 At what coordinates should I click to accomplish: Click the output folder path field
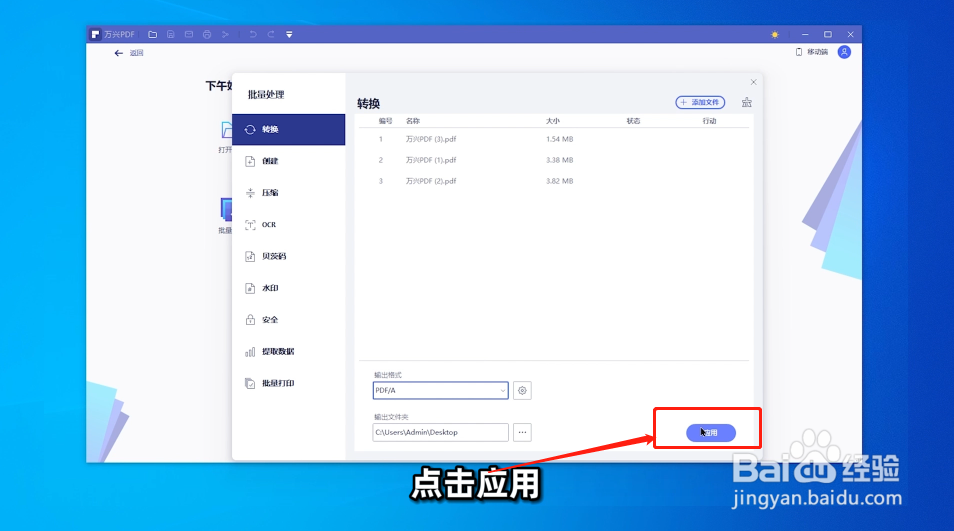pos(440,432)
